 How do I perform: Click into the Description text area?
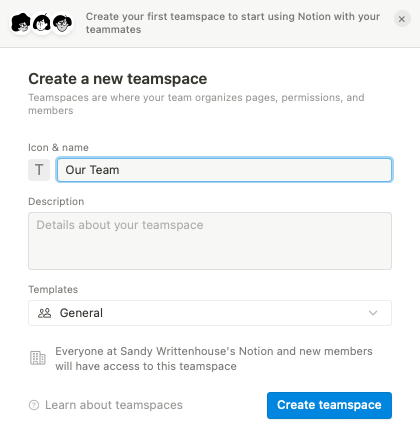[210, 241]
